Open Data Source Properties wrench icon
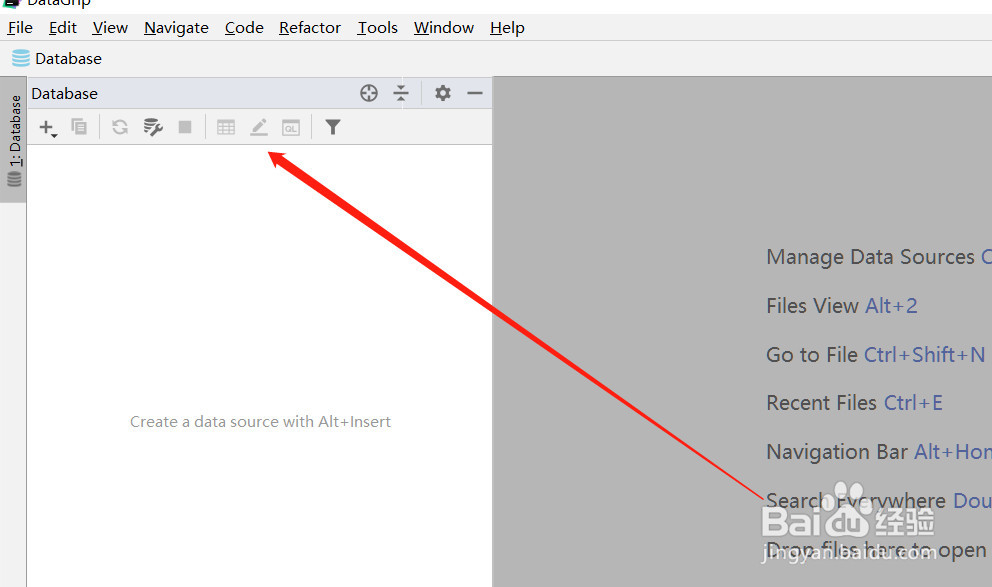 pos(152,127)
